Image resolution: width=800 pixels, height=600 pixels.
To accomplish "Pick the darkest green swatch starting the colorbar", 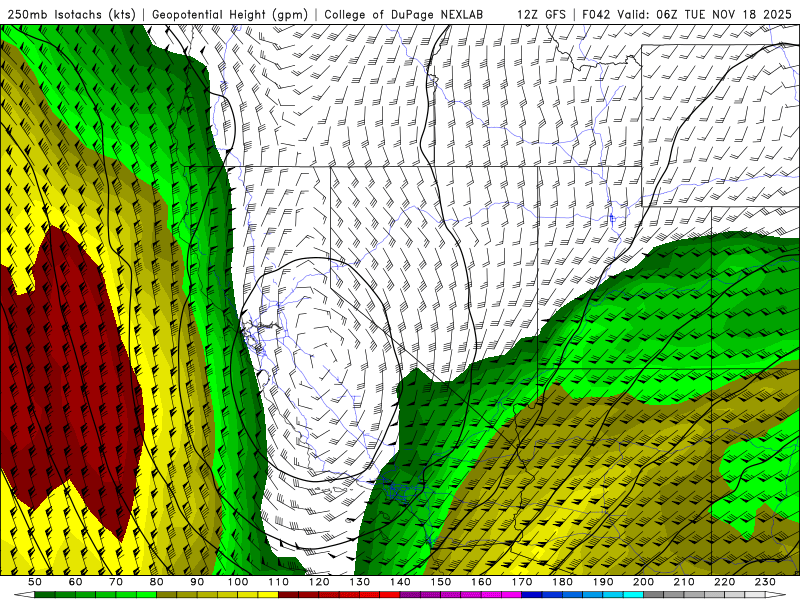I will [x=45, y=595].
